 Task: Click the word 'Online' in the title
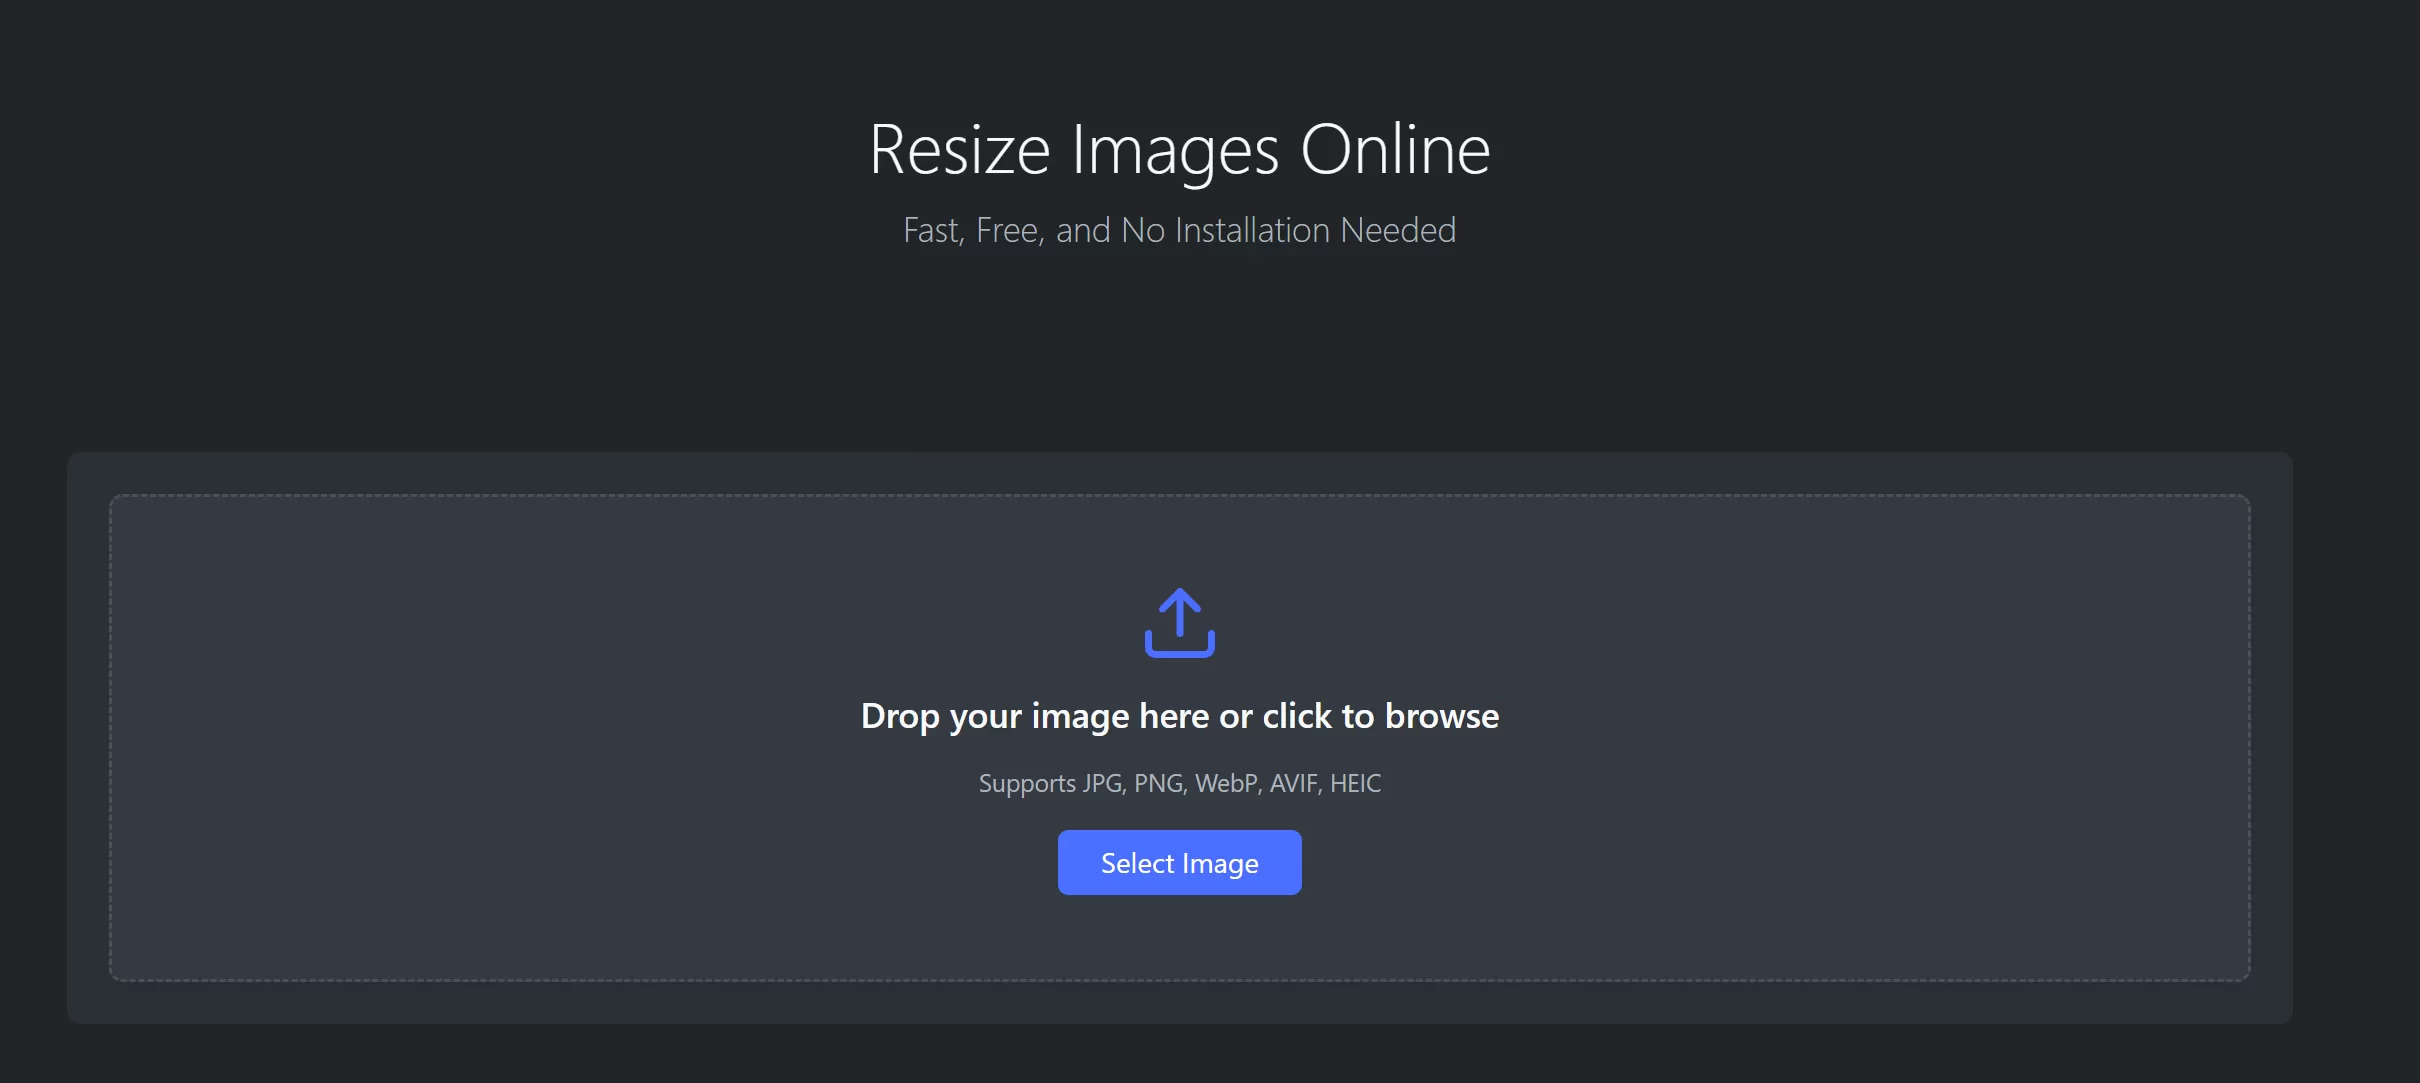coord(1395,150)
